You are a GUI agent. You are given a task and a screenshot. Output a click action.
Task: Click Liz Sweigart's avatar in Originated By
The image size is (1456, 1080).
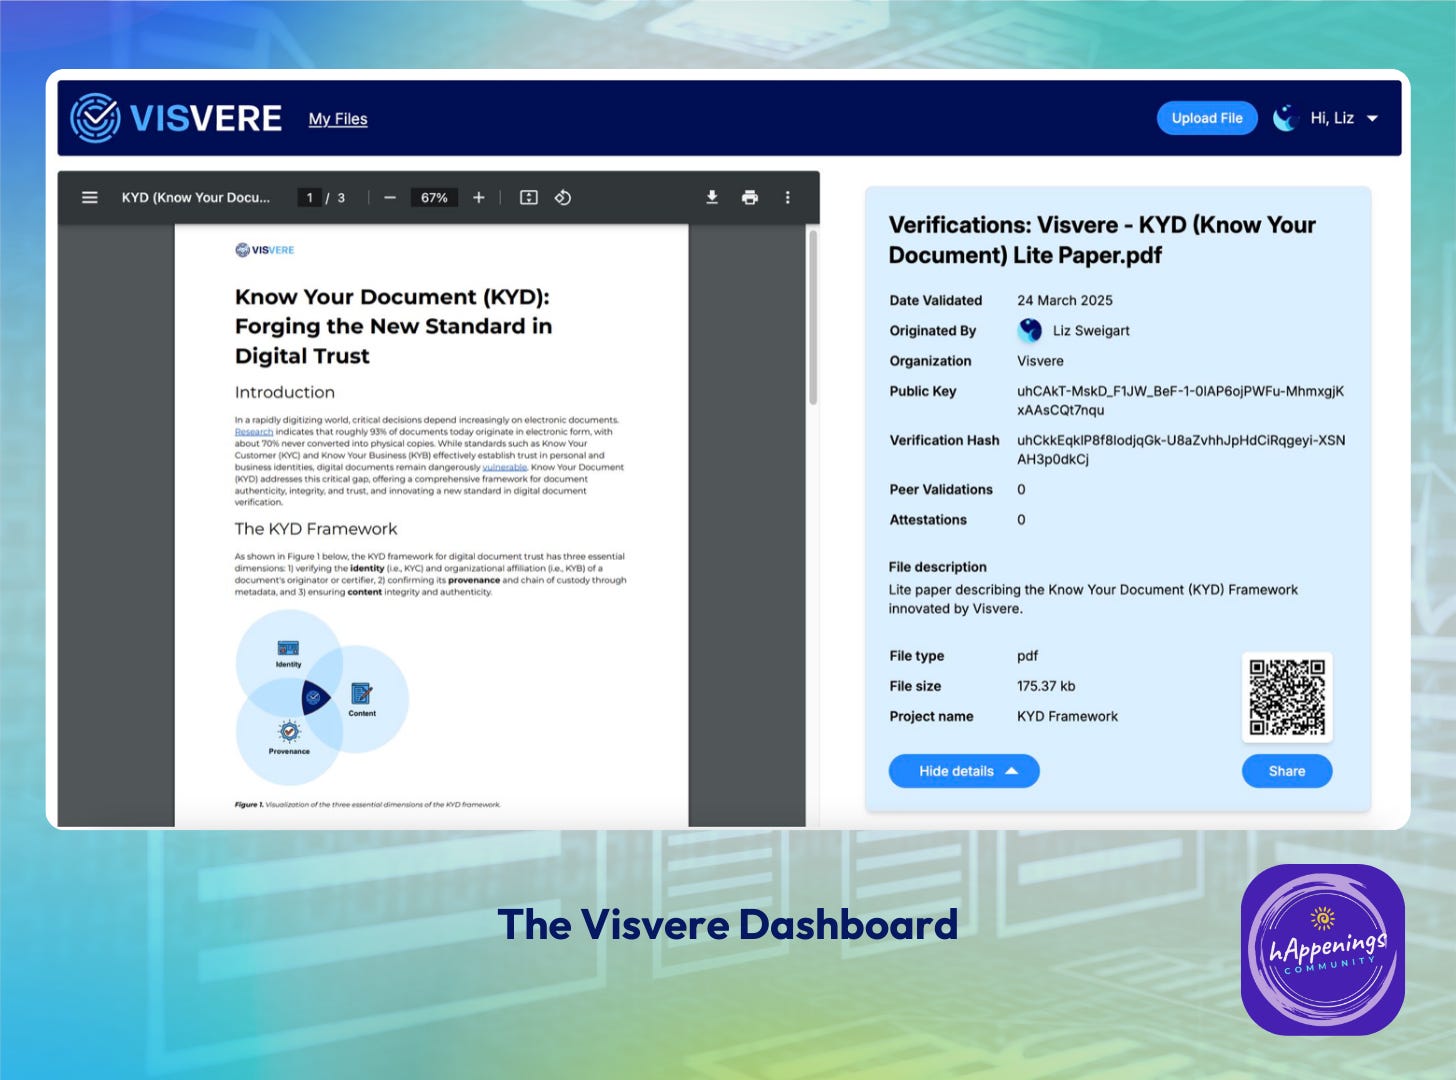pos(1030,330)
